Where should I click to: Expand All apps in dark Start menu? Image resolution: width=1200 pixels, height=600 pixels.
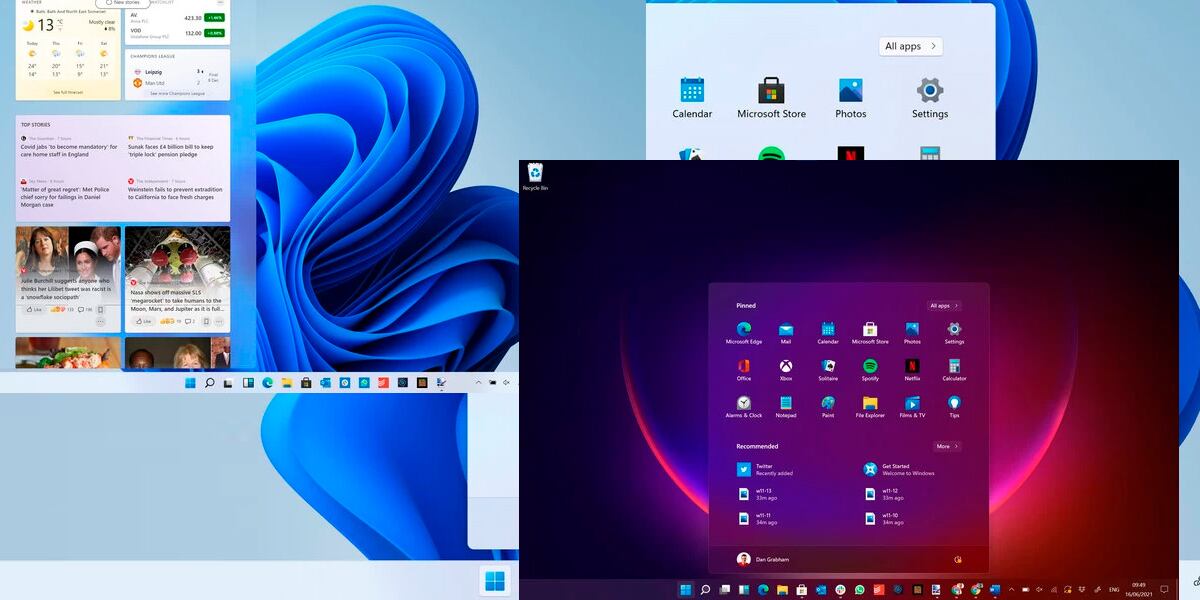[x=944, y=306]
